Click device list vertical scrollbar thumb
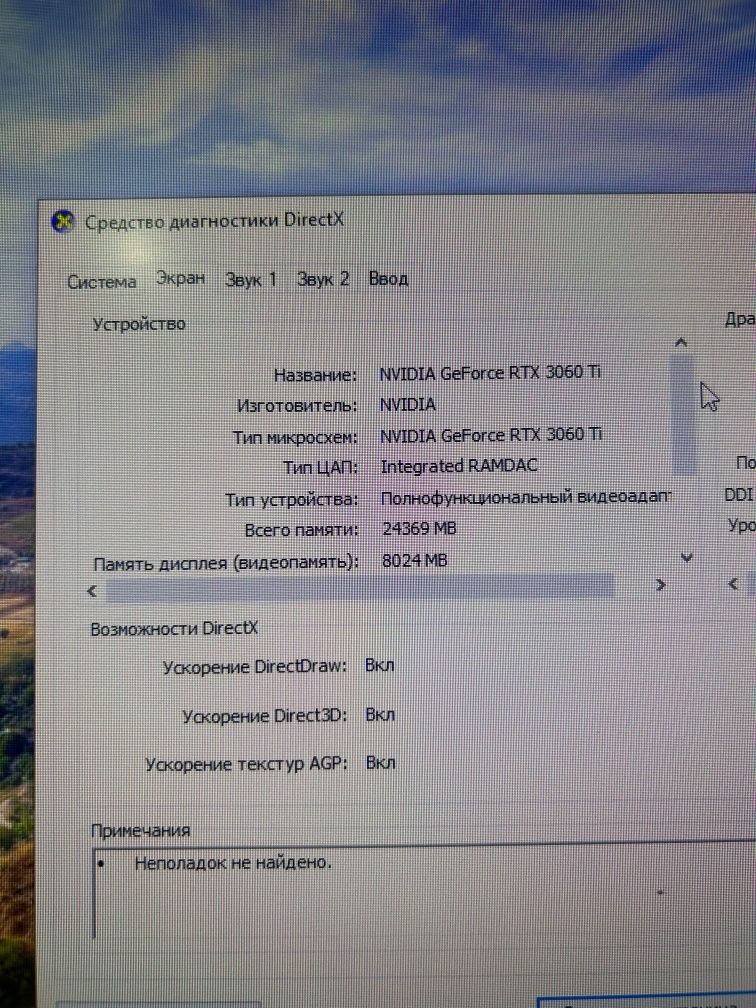The image size is (756, 1008). point(683,413)
